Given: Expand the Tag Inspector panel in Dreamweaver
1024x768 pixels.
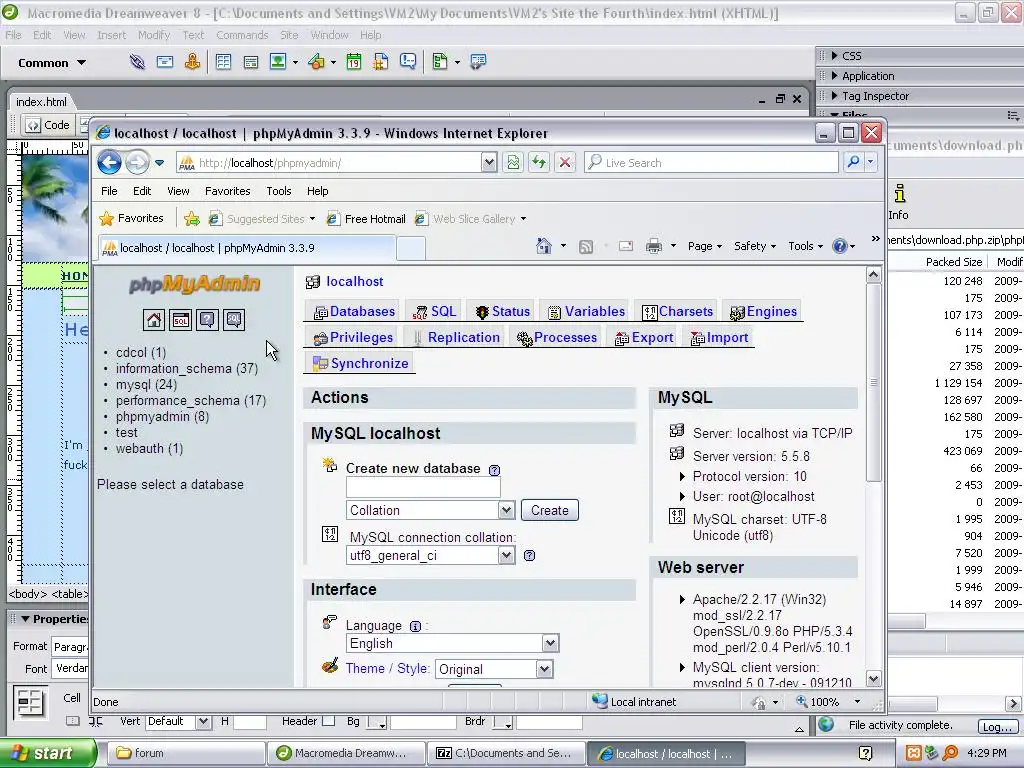Looking at the screenshot, I should click(x=835, y=96).
